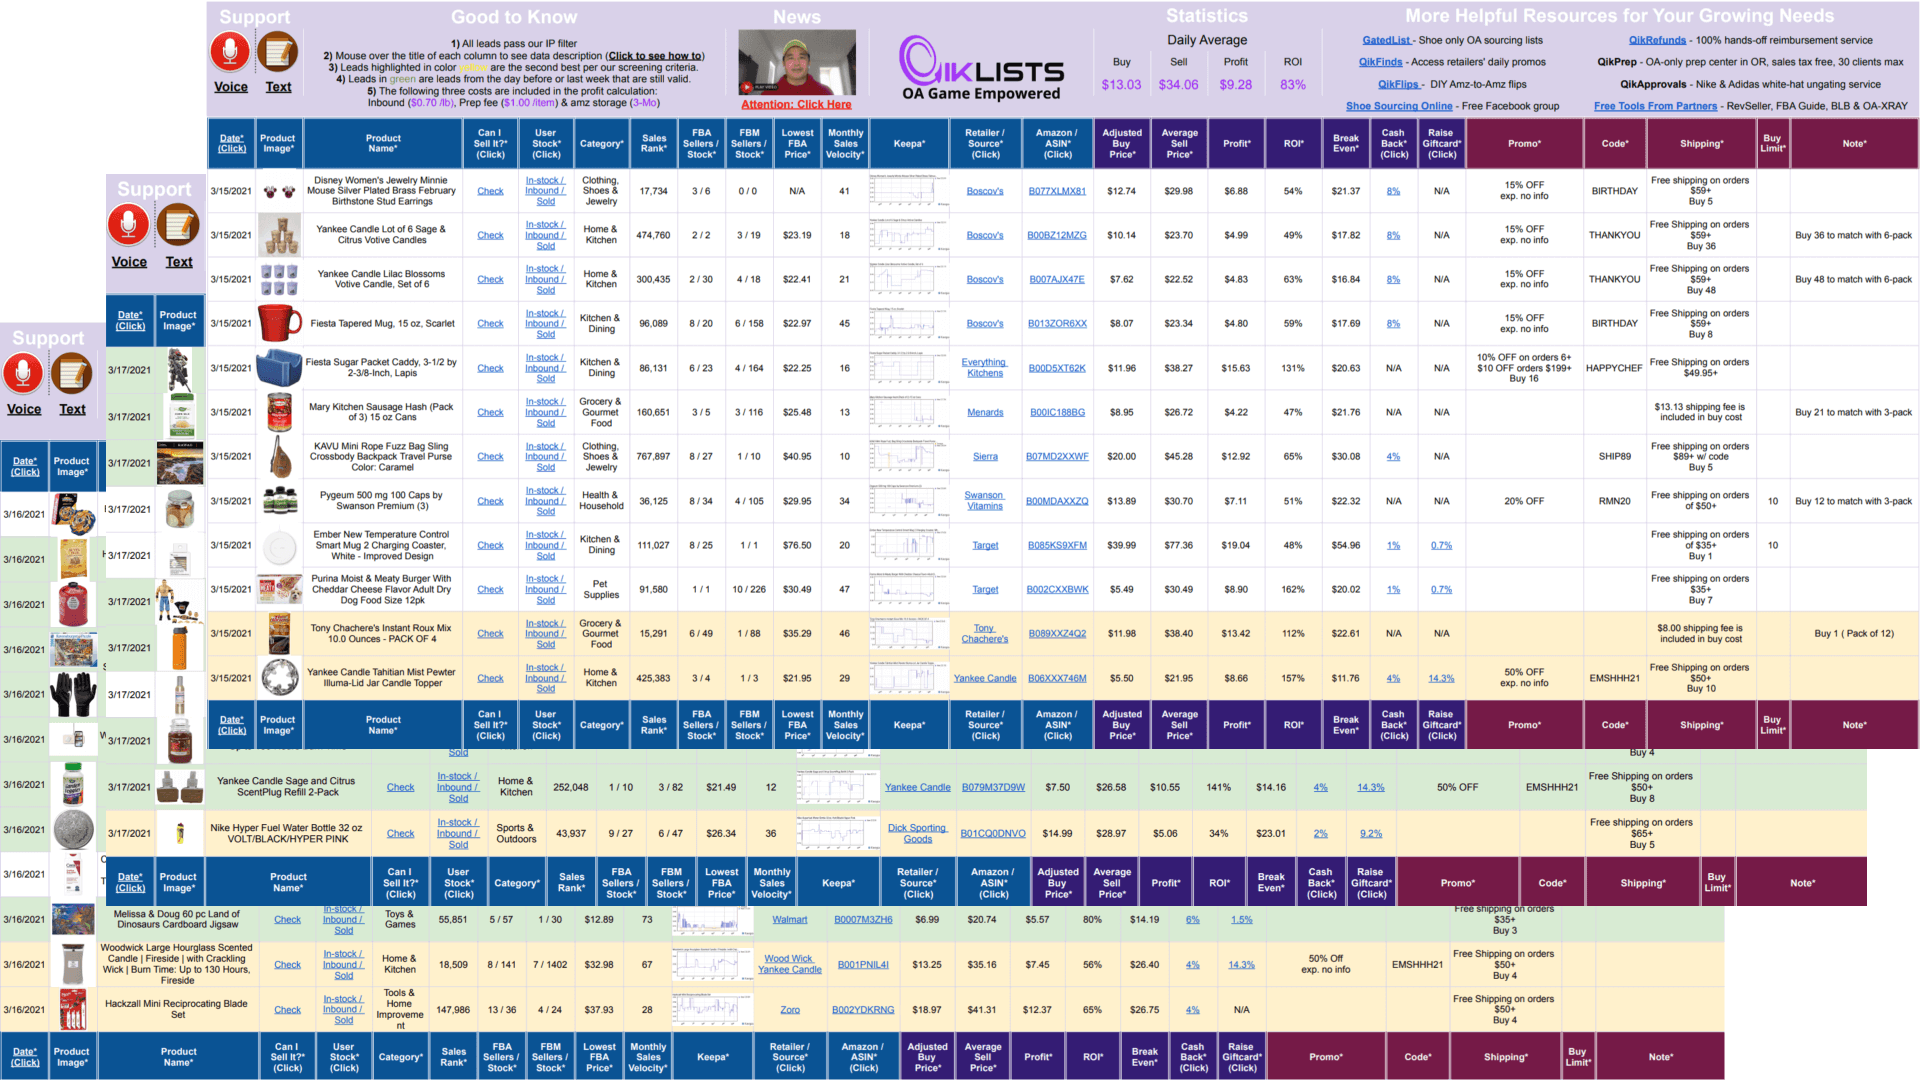Click the Date column header in top sheet

tap(232, 143)
